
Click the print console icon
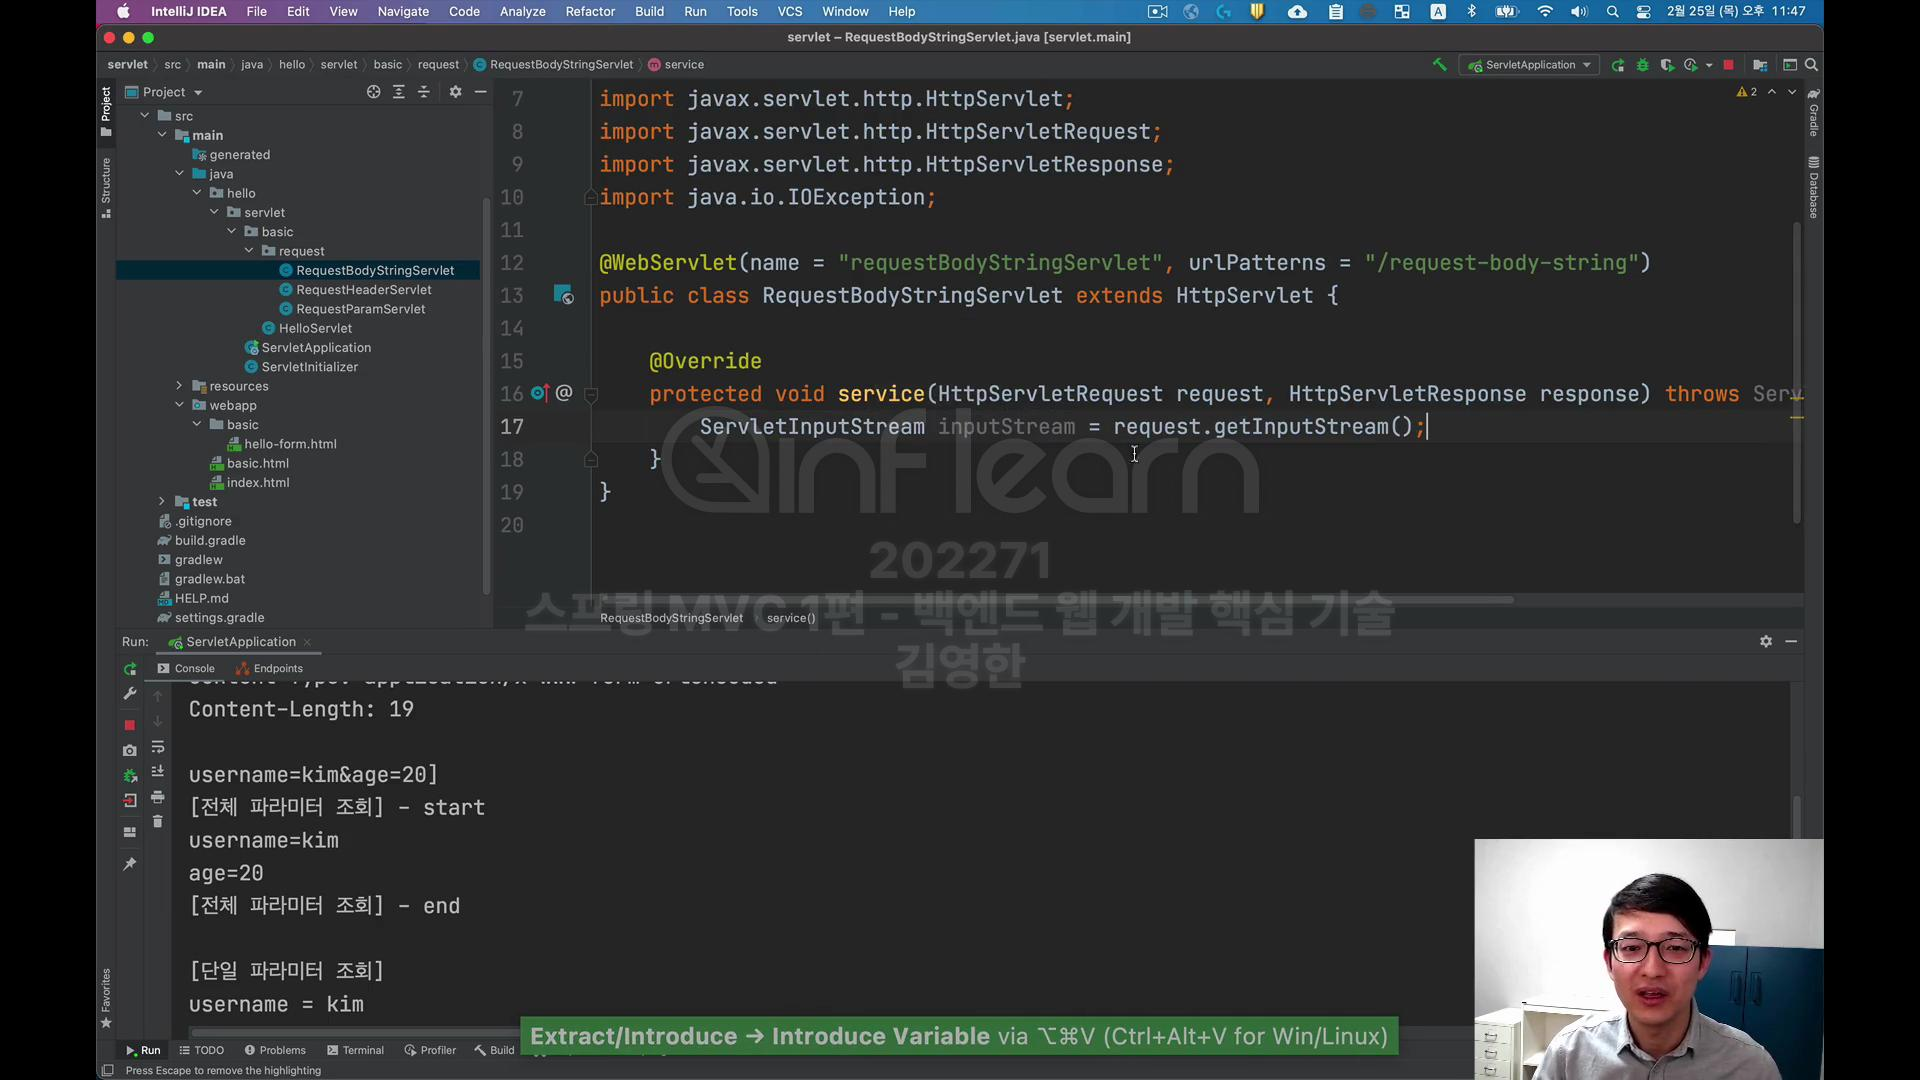[x=157, y=797]
